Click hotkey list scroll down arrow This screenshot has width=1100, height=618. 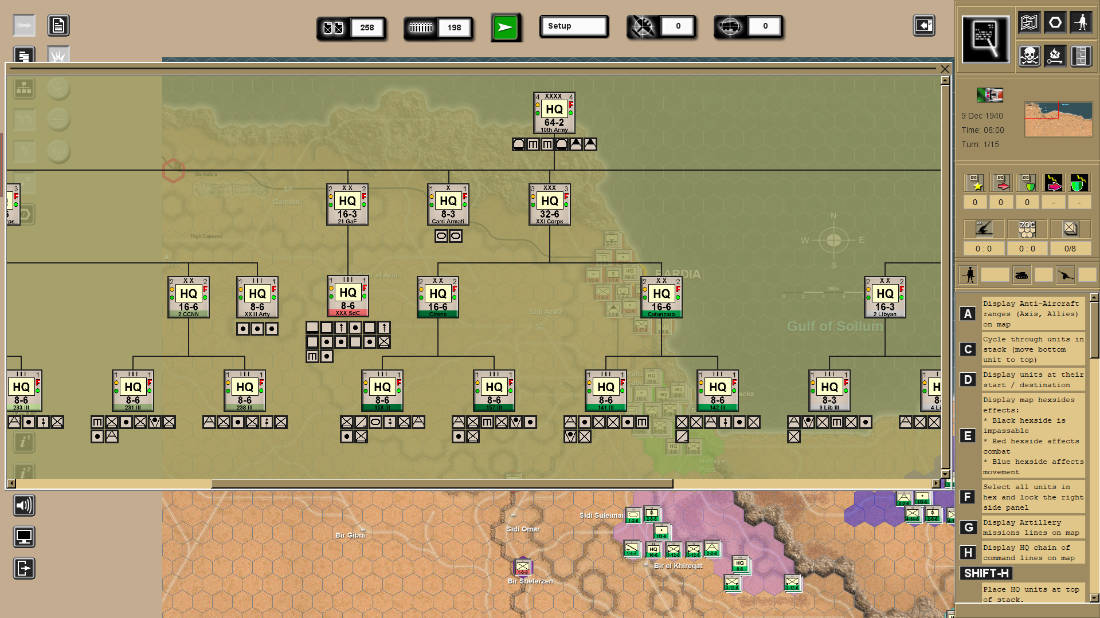click(x=1093, y=598)
